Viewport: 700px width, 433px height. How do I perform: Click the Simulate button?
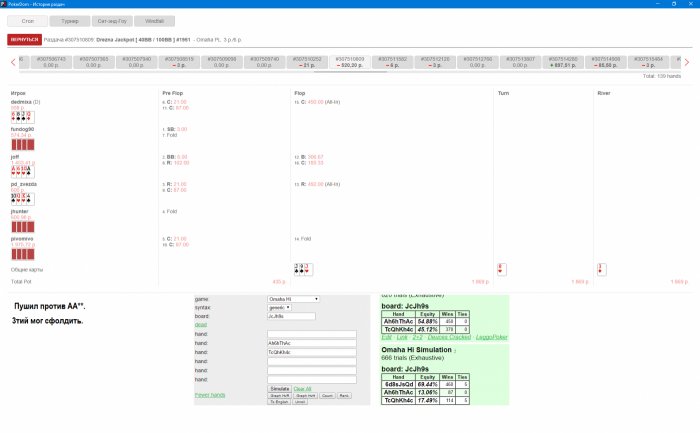[x=279, y=389]
